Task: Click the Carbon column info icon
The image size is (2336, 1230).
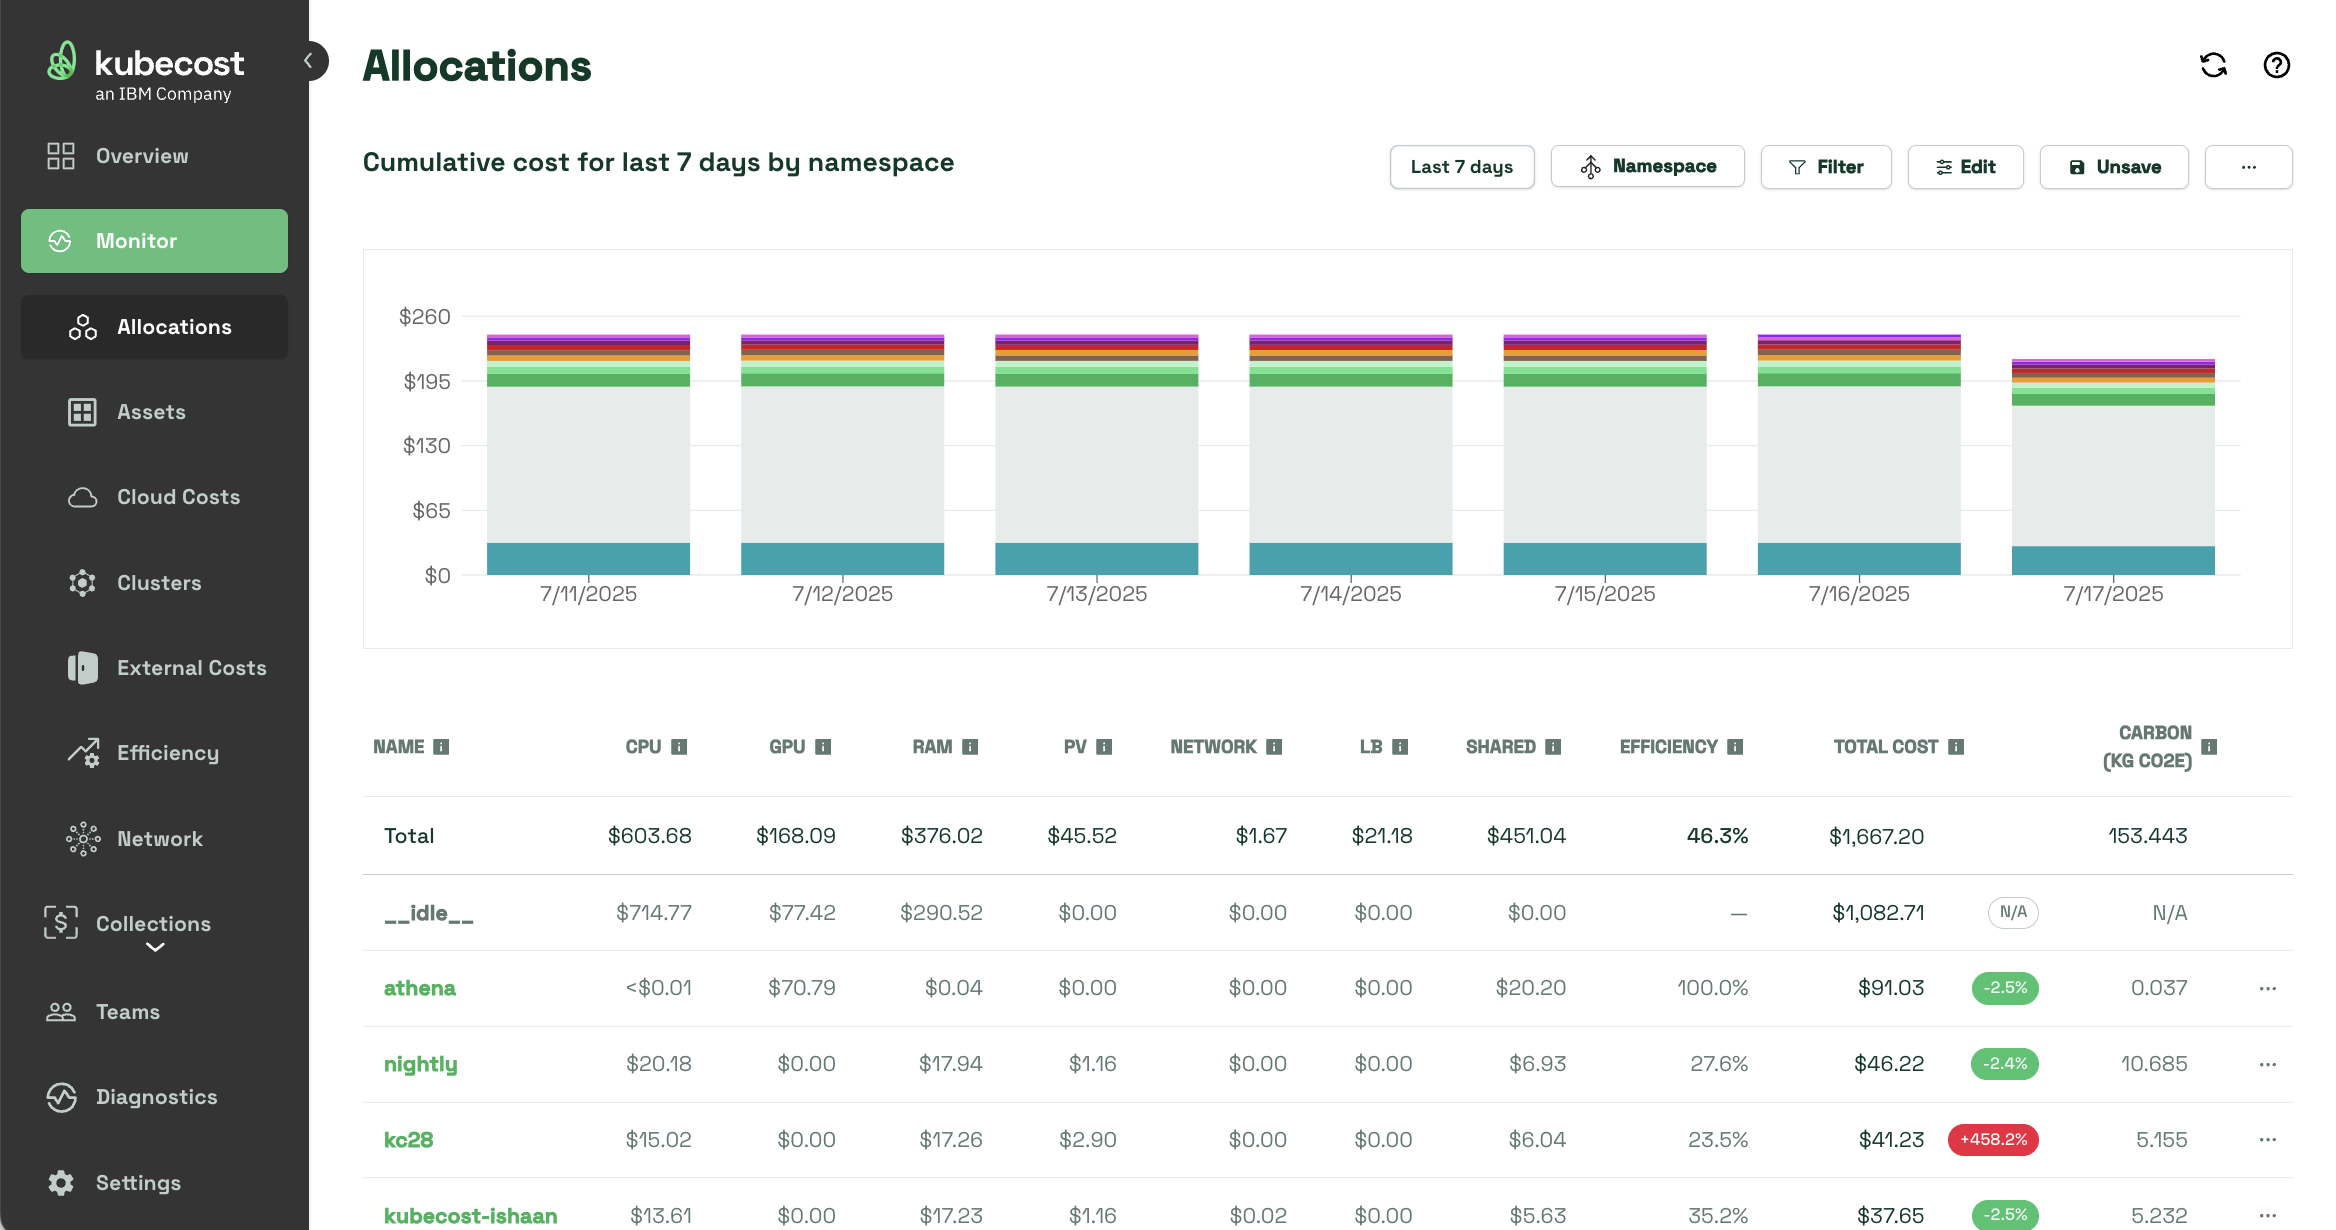Action: 2209,747
